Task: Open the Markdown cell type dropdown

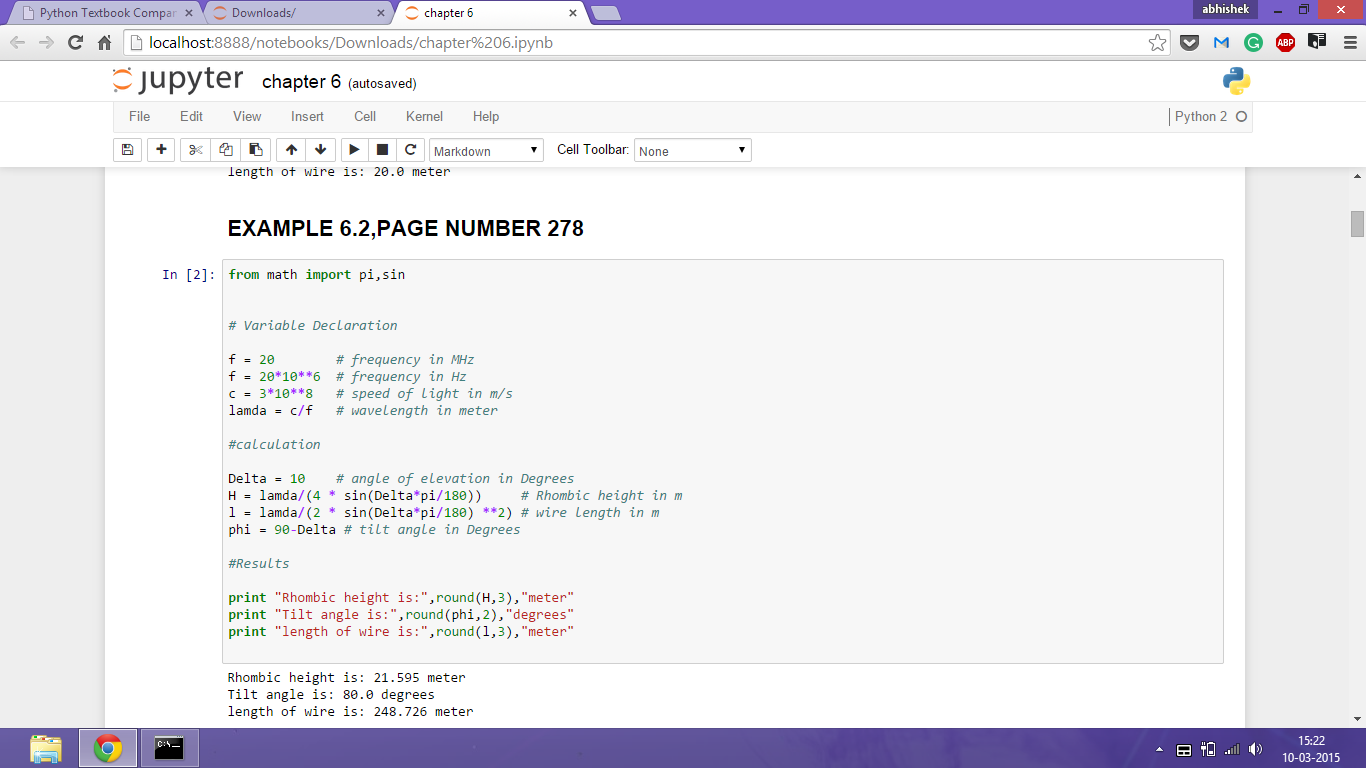Action: pyautogui.click(x=486, y=151)
